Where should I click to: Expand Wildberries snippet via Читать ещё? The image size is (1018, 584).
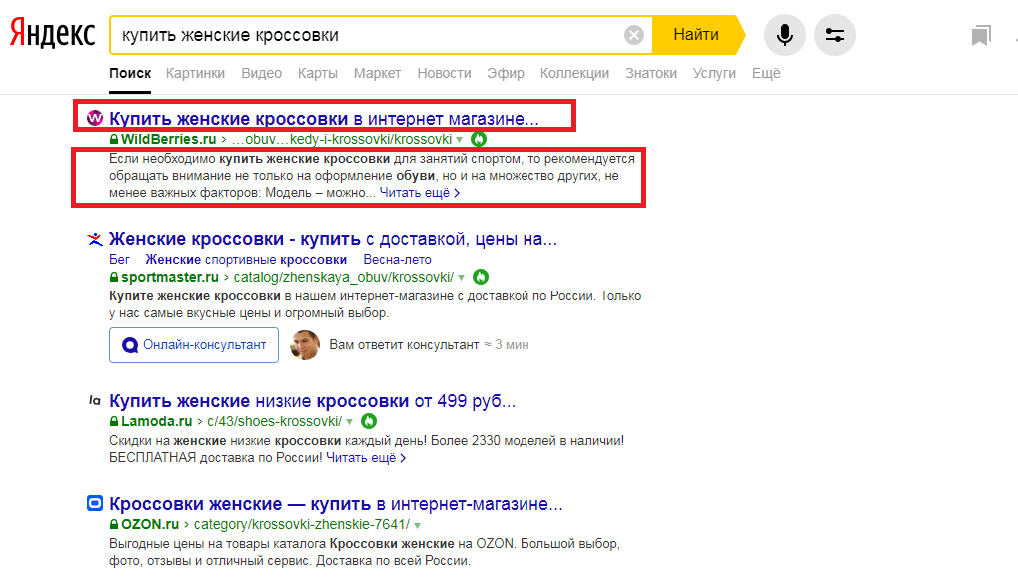[x=419, y=193]
